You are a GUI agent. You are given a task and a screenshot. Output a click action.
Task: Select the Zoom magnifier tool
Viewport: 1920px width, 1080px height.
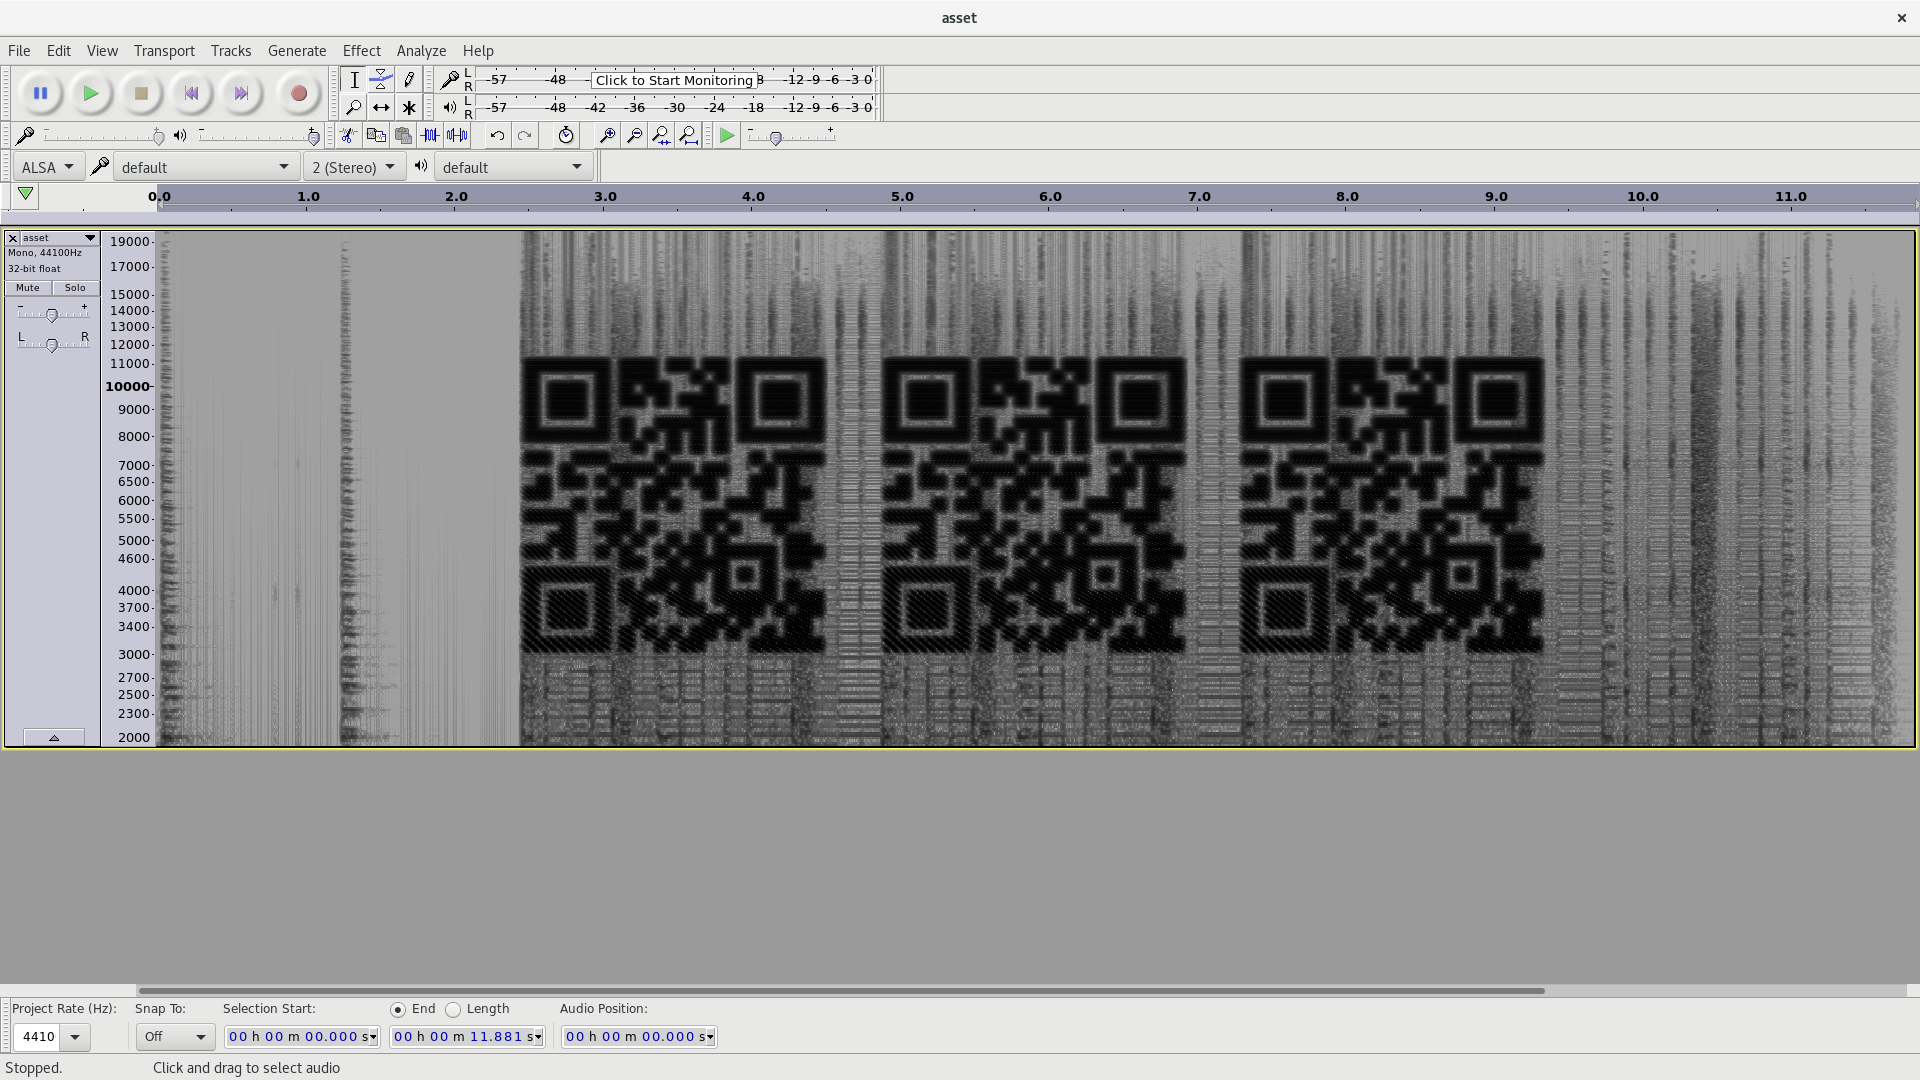tap(353, 107)
